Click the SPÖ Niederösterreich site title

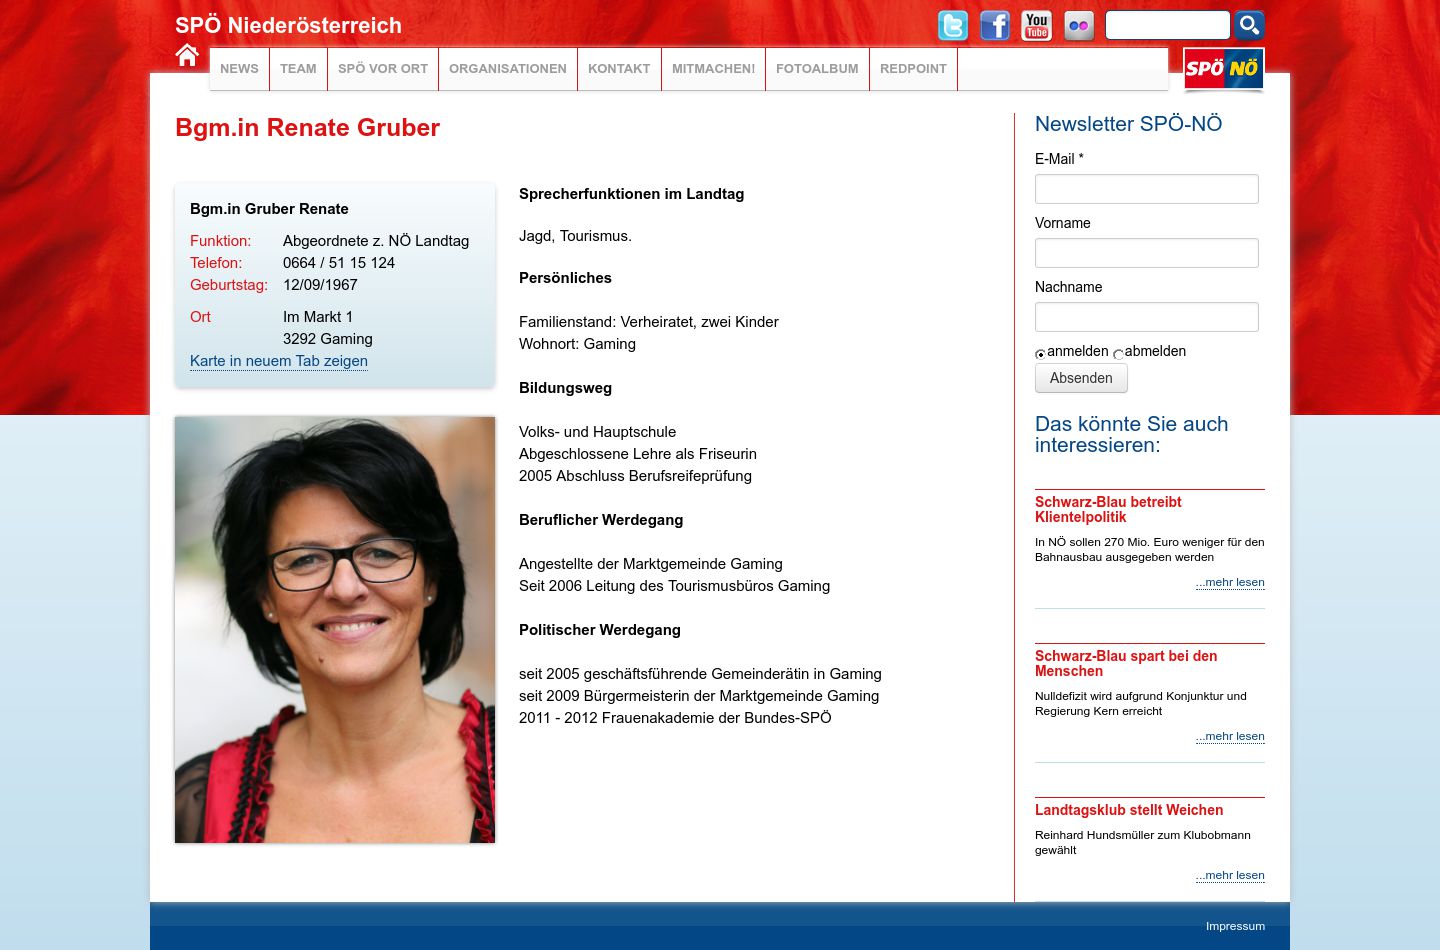[288, 26]
